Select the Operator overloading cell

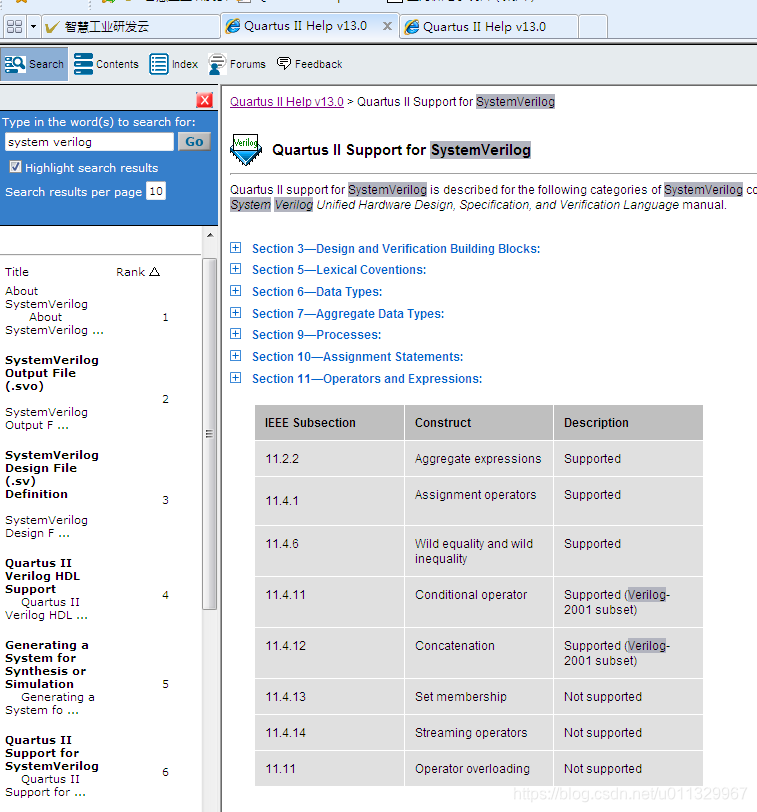pyautogui.click(x=479, y=768)
